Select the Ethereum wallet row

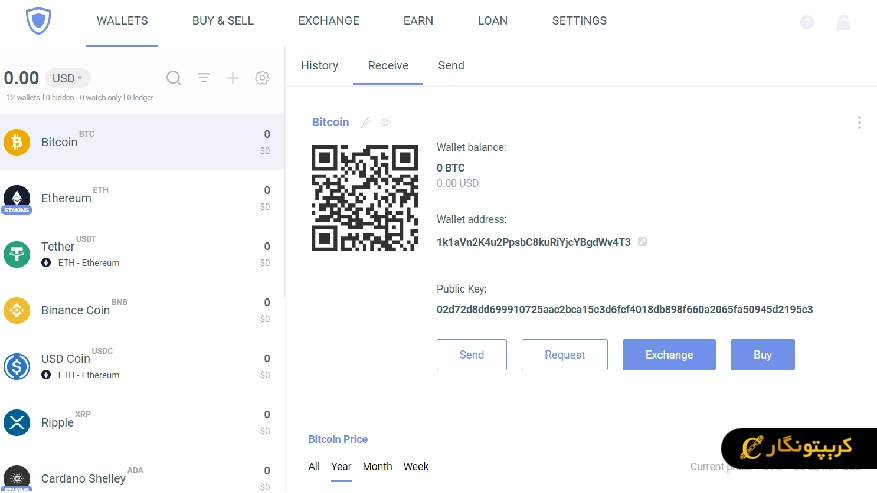[x=142, y=198]
